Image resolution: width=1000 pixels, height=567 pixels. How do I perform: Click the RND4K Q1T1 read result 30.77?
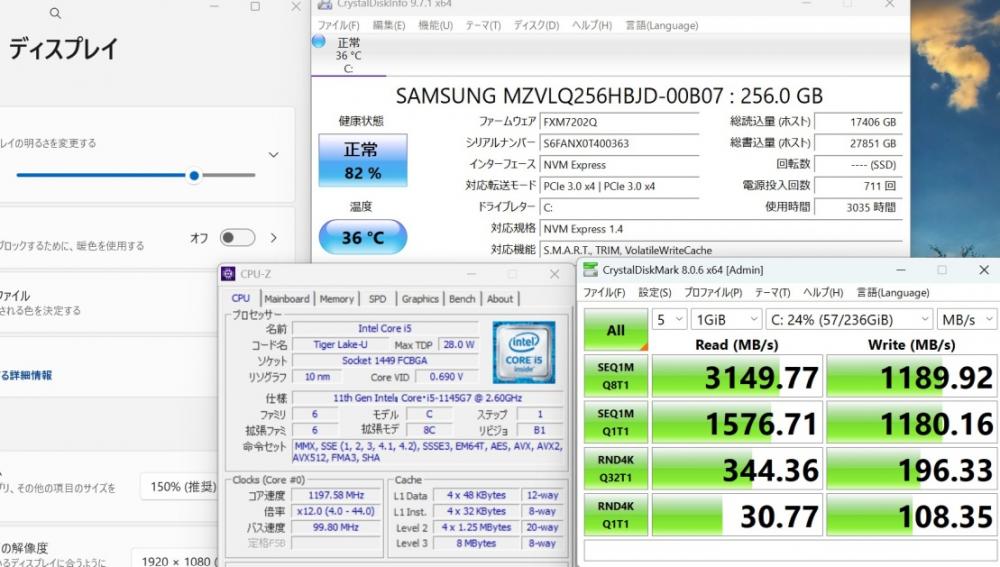[x=737, y=515]
